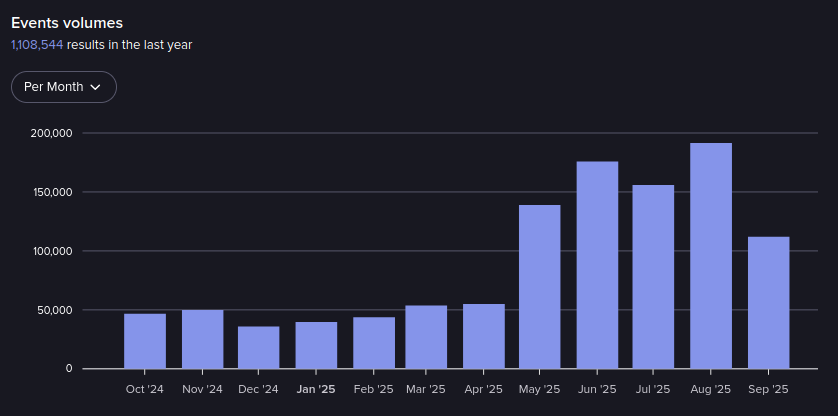Click the May '25 volume bar
Viewport: 838px width, 416px height.
540,287
